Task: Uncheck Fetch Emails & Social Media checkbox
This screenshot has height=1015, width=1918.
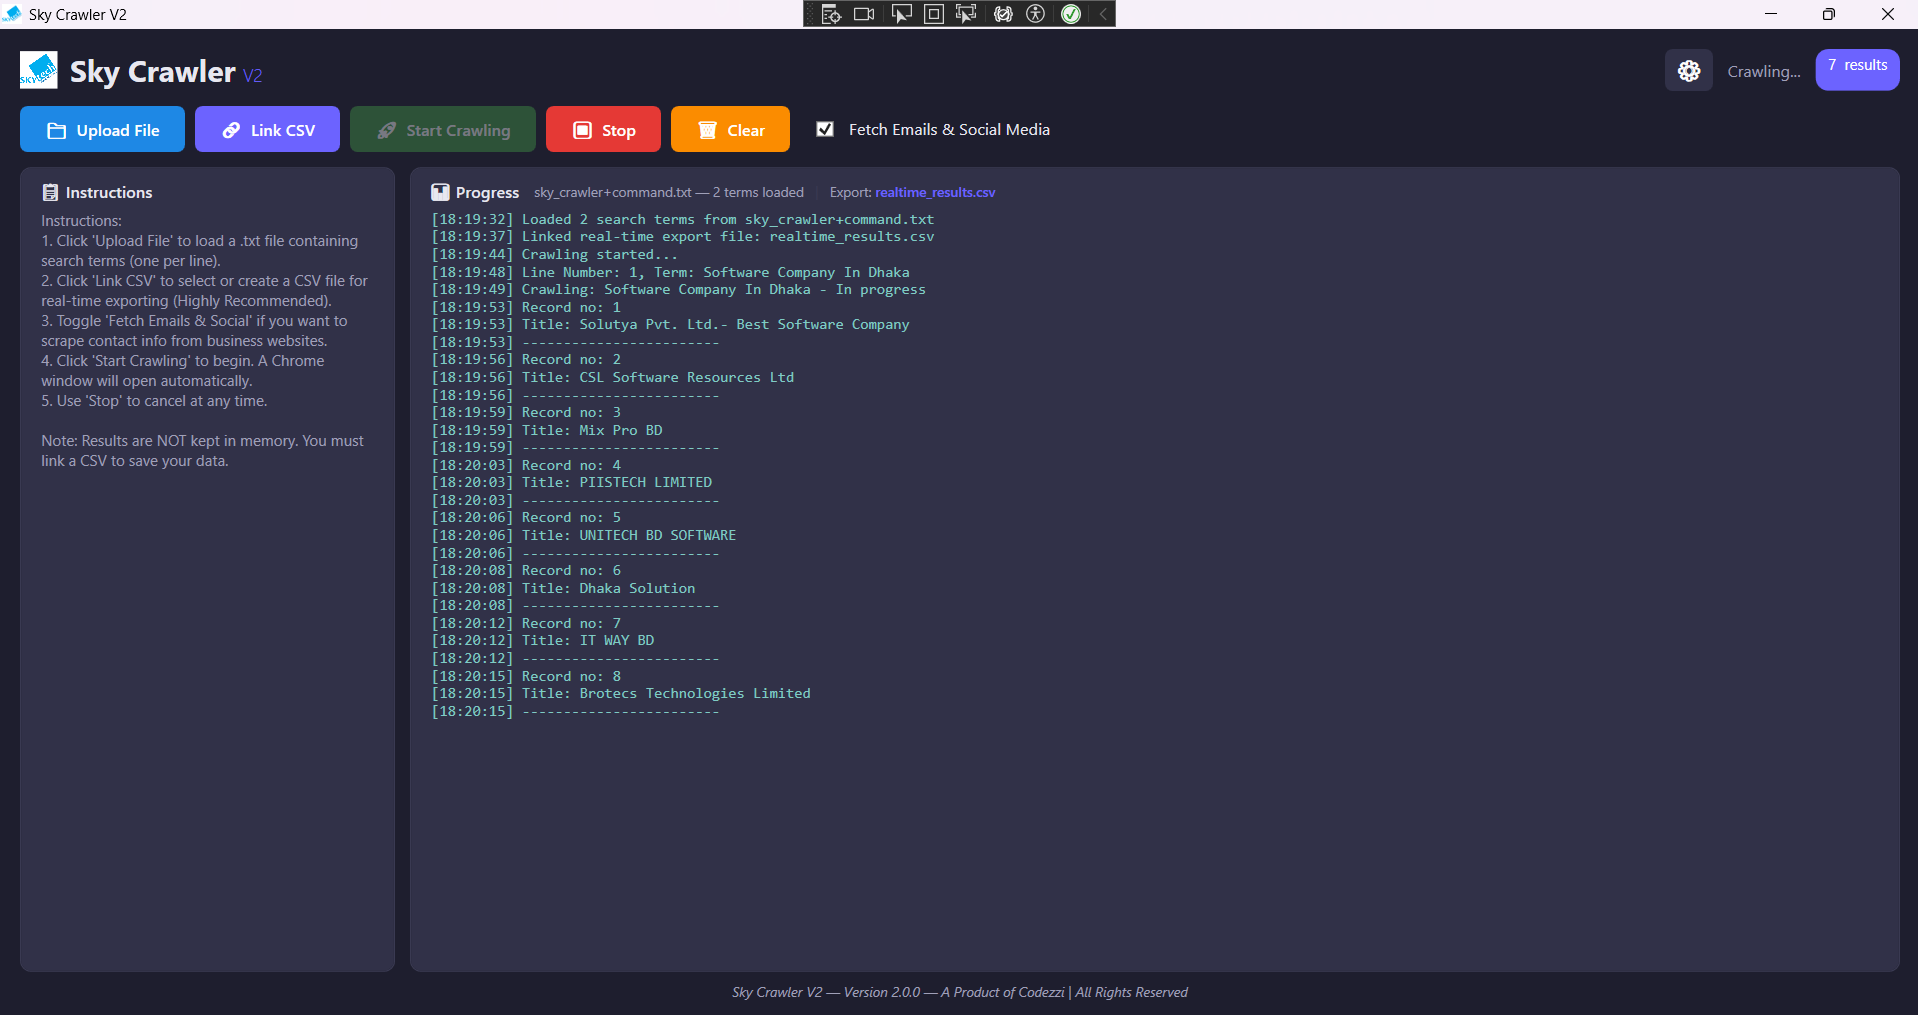Action: (x=825, y=129)
